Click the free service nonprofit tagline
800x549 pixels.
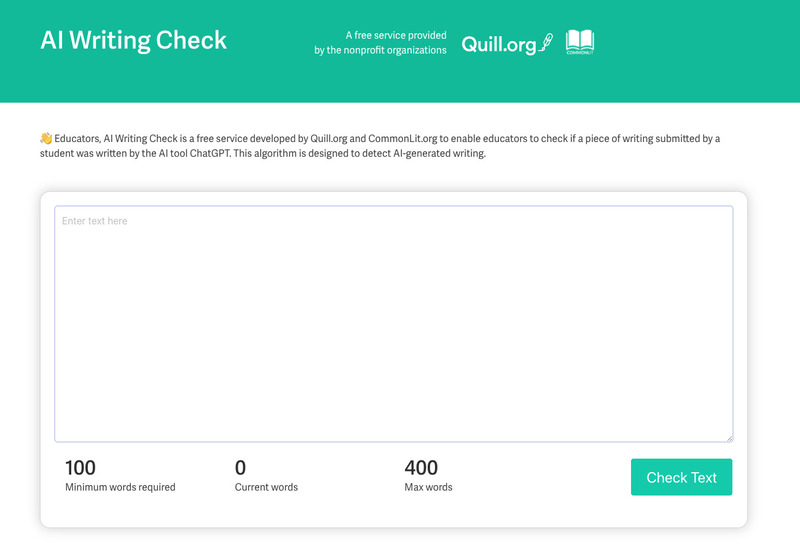click(380, 43)
